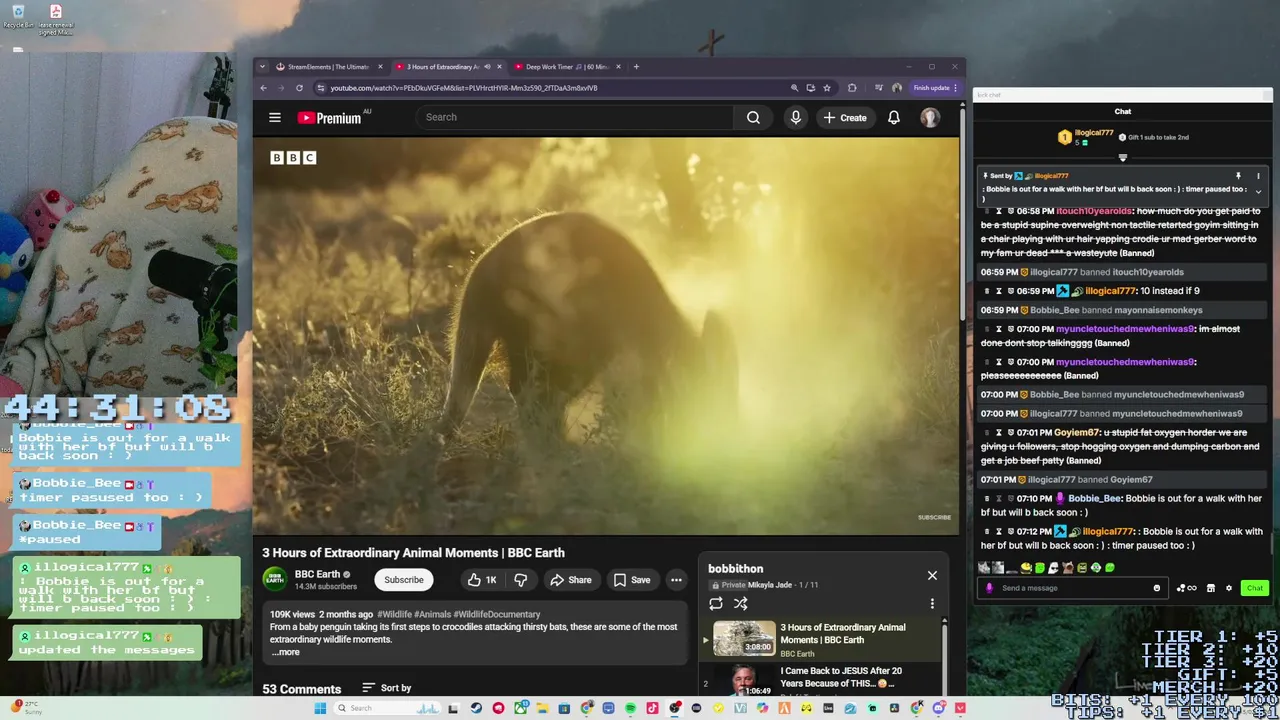This screenshot has width=1280, height=720.
Task: Open the emoji picker in chat input
Action: 1157,588
